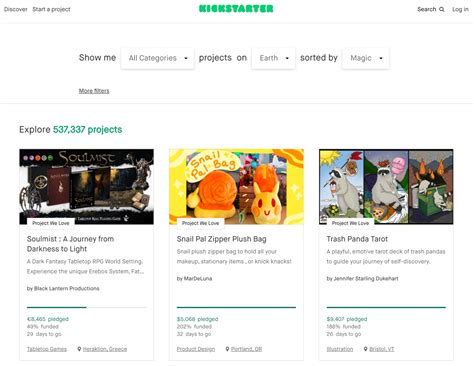
Task: Click '29 days to go' text
Action: (x=44, y=334)
